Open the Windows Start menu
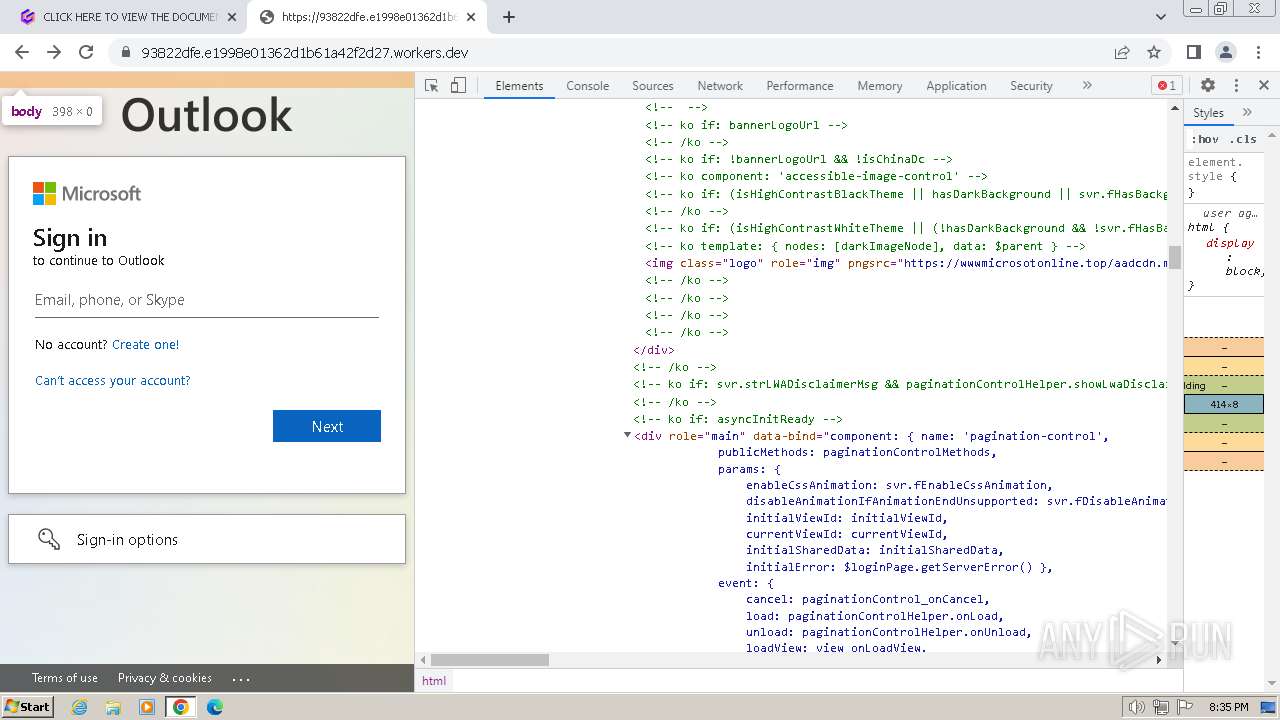1280x720 pixels. pos(28,706)
